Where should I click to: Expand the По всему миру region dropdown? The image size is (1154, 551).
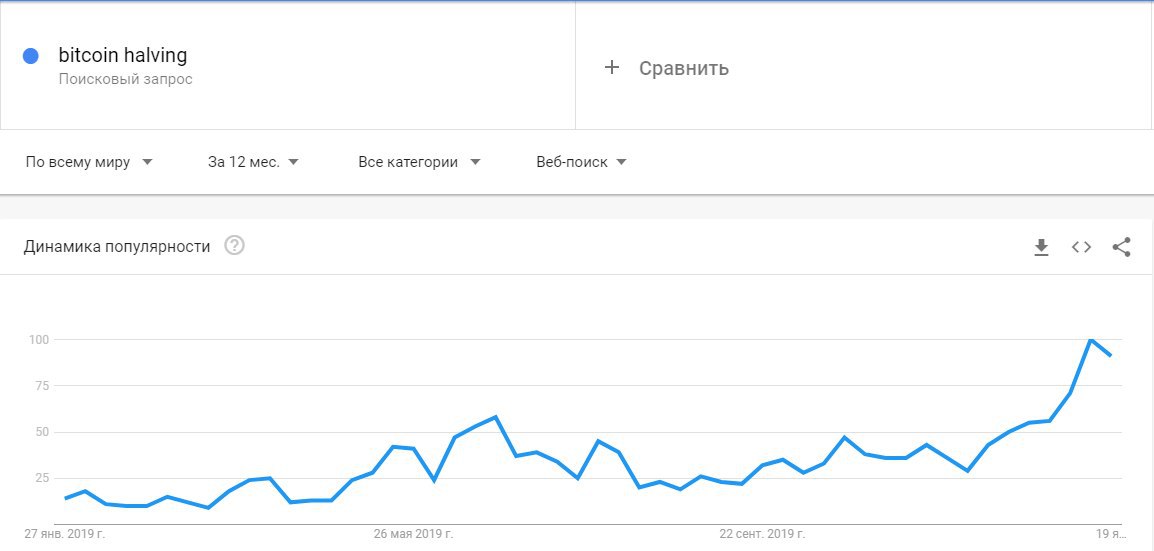[x=88, y=162]
